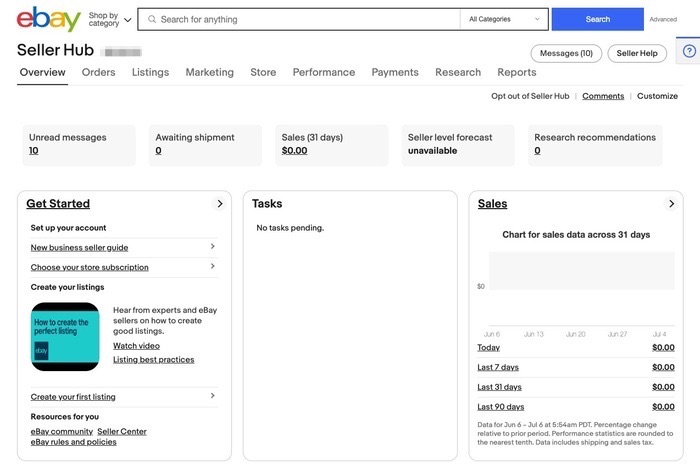The width and height of the screenshot is (700, 471).
Task: Expand Create your first listing chevron
Action: [213, 397]
